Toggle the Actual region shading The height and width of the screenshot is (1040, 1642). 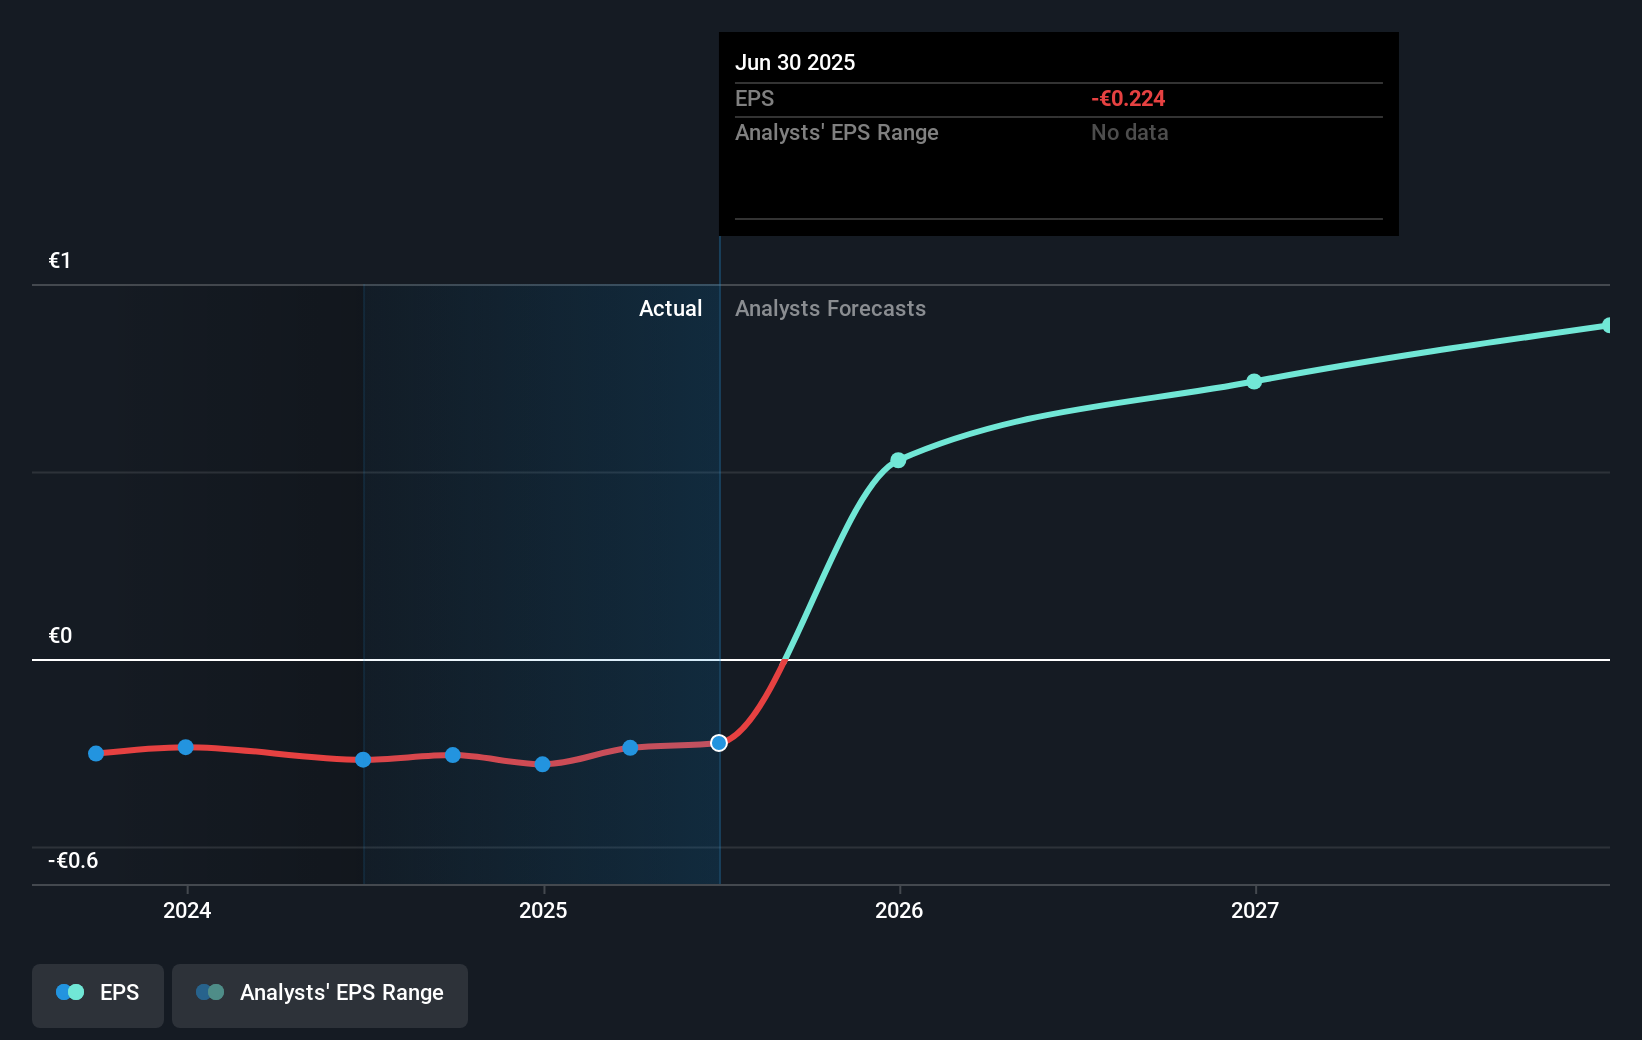540,580
